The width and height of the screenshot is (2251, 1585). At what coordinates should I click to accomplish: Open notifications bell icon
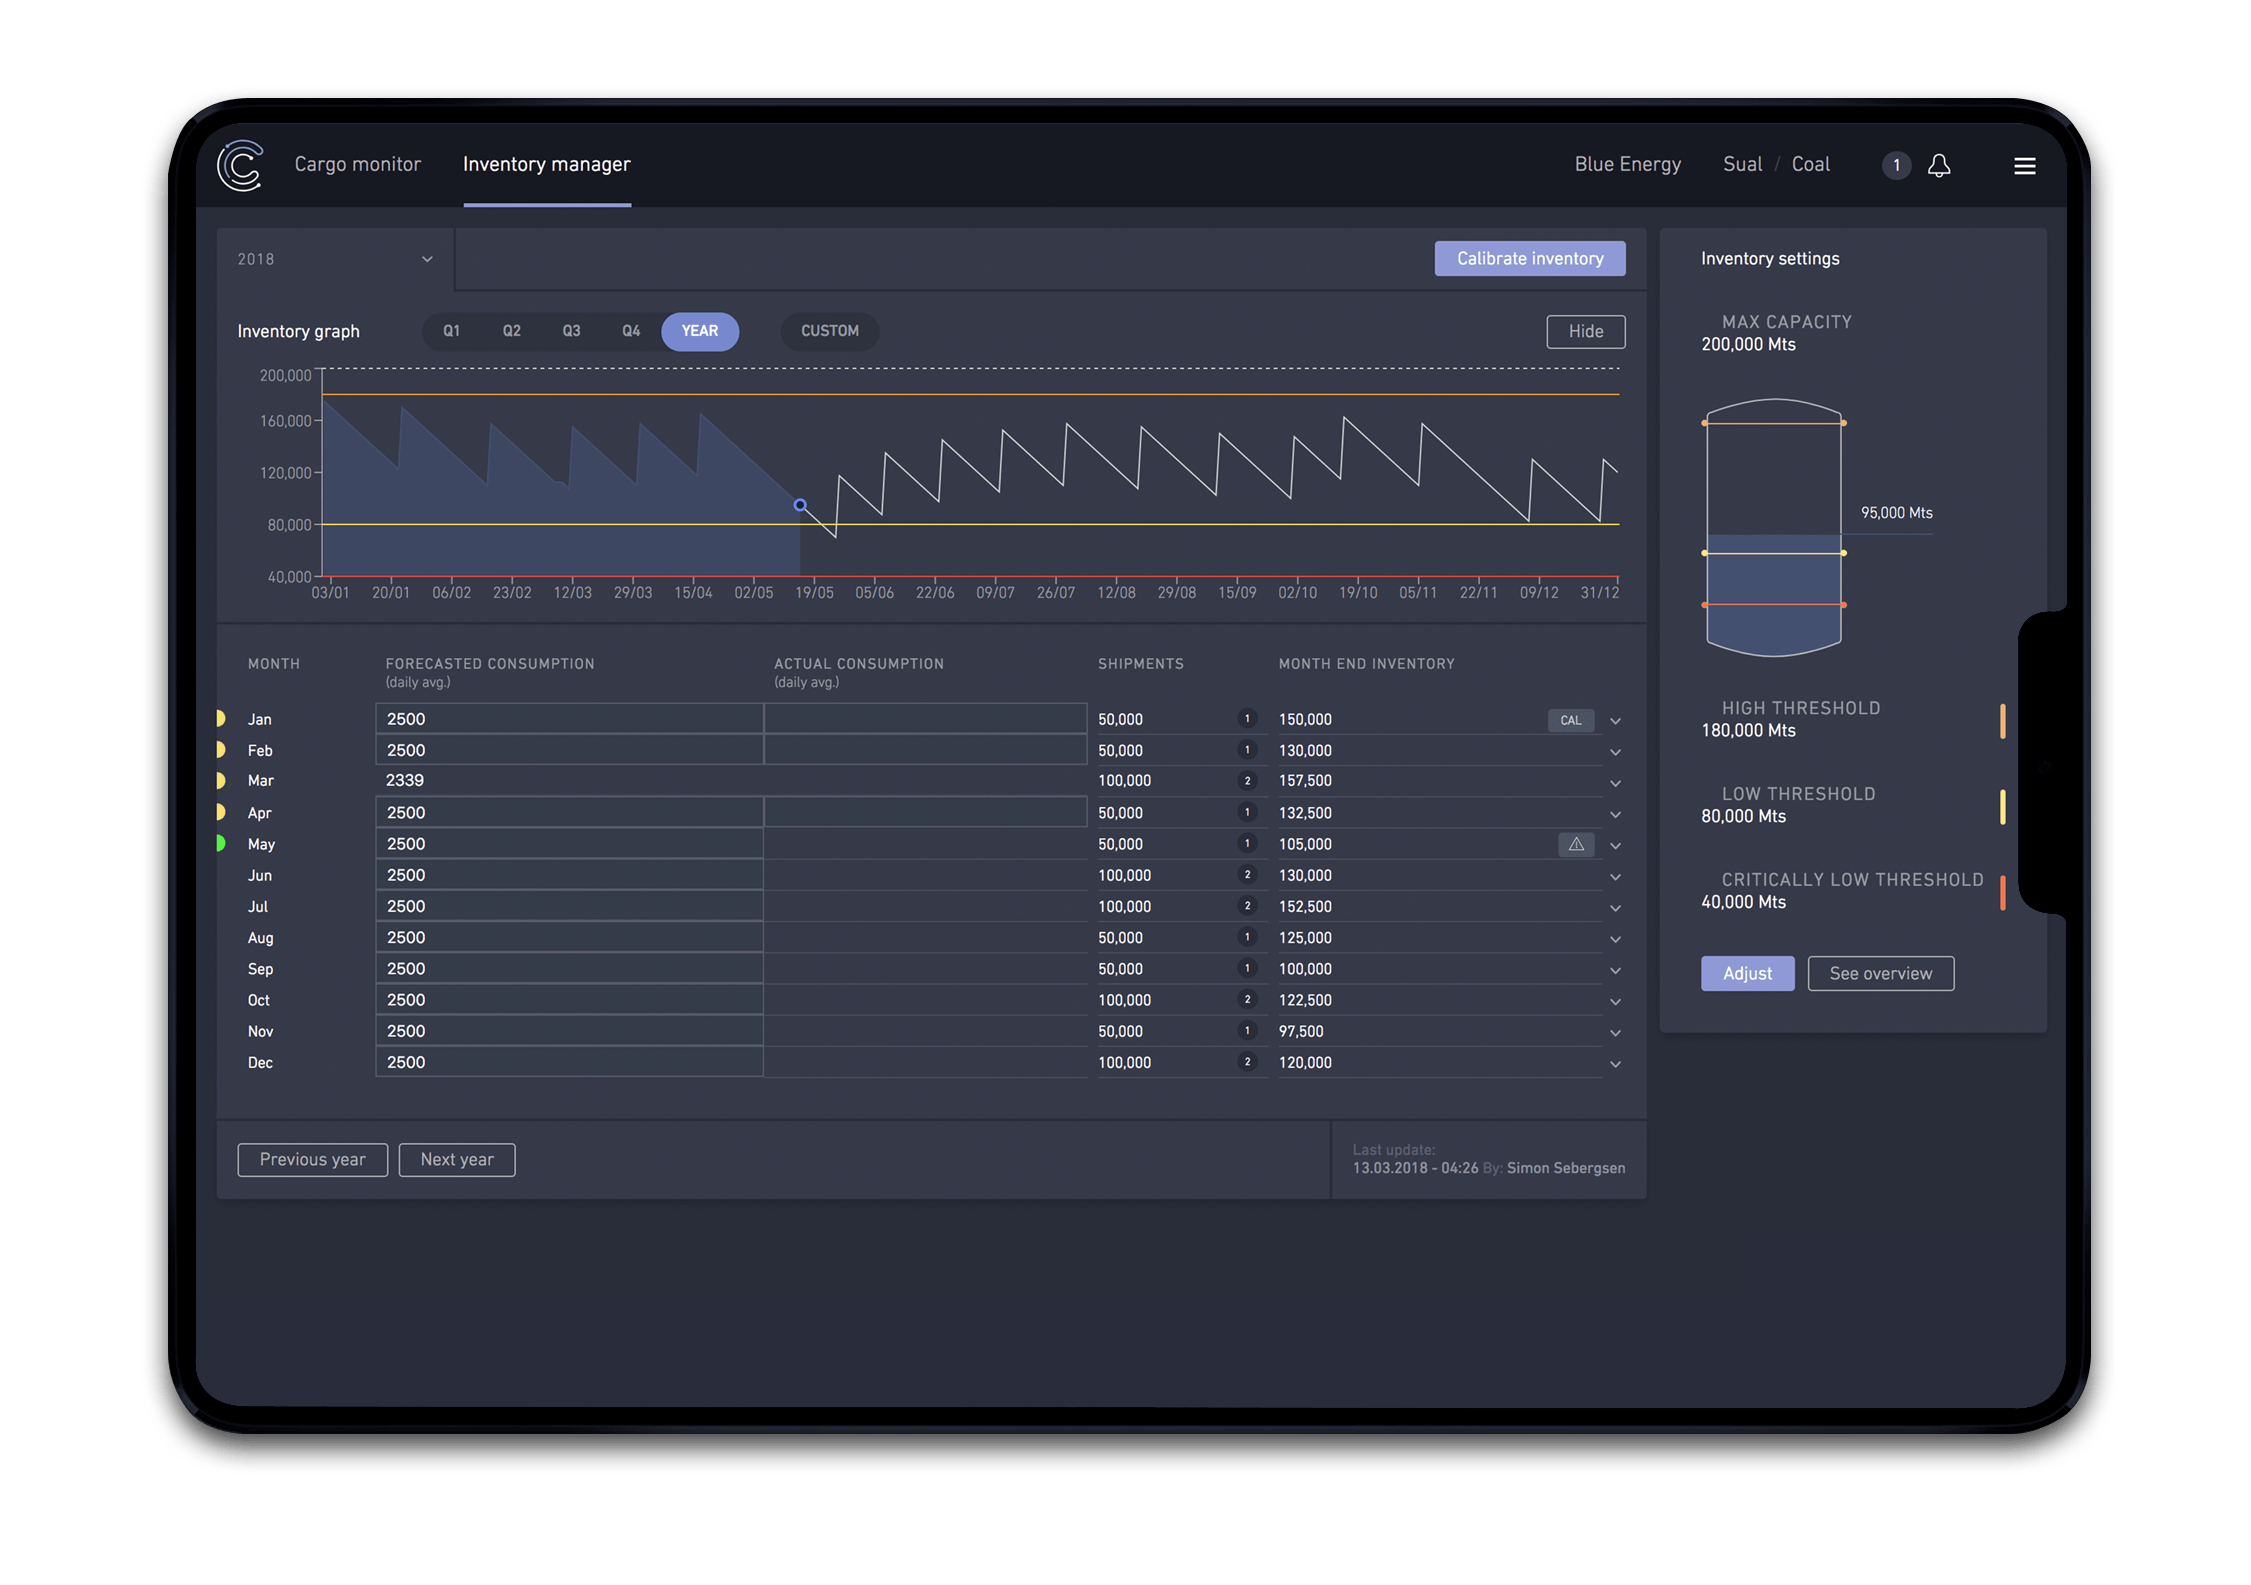pyautogui.click(x=1938, y=165)
